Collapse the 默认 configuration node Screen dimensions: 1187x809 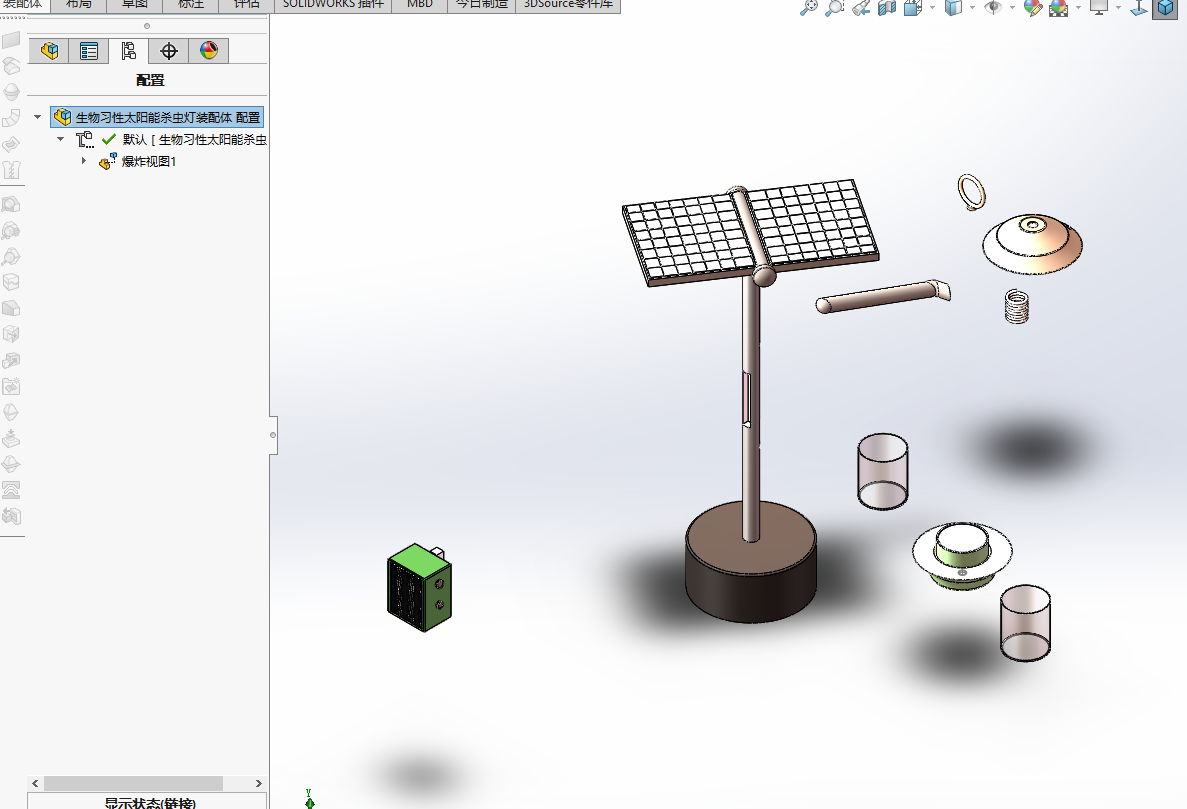click(x=61, y=139)
